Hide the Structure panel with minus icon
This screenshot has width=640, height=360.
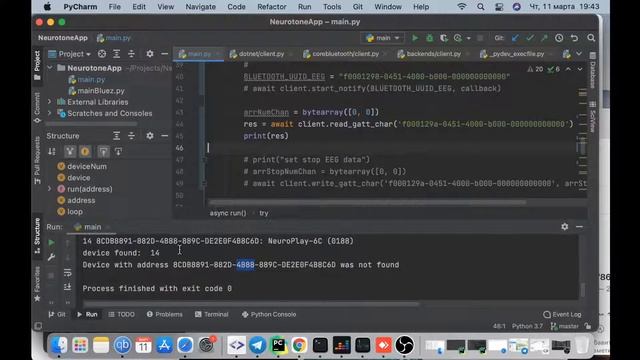[164, 136]
